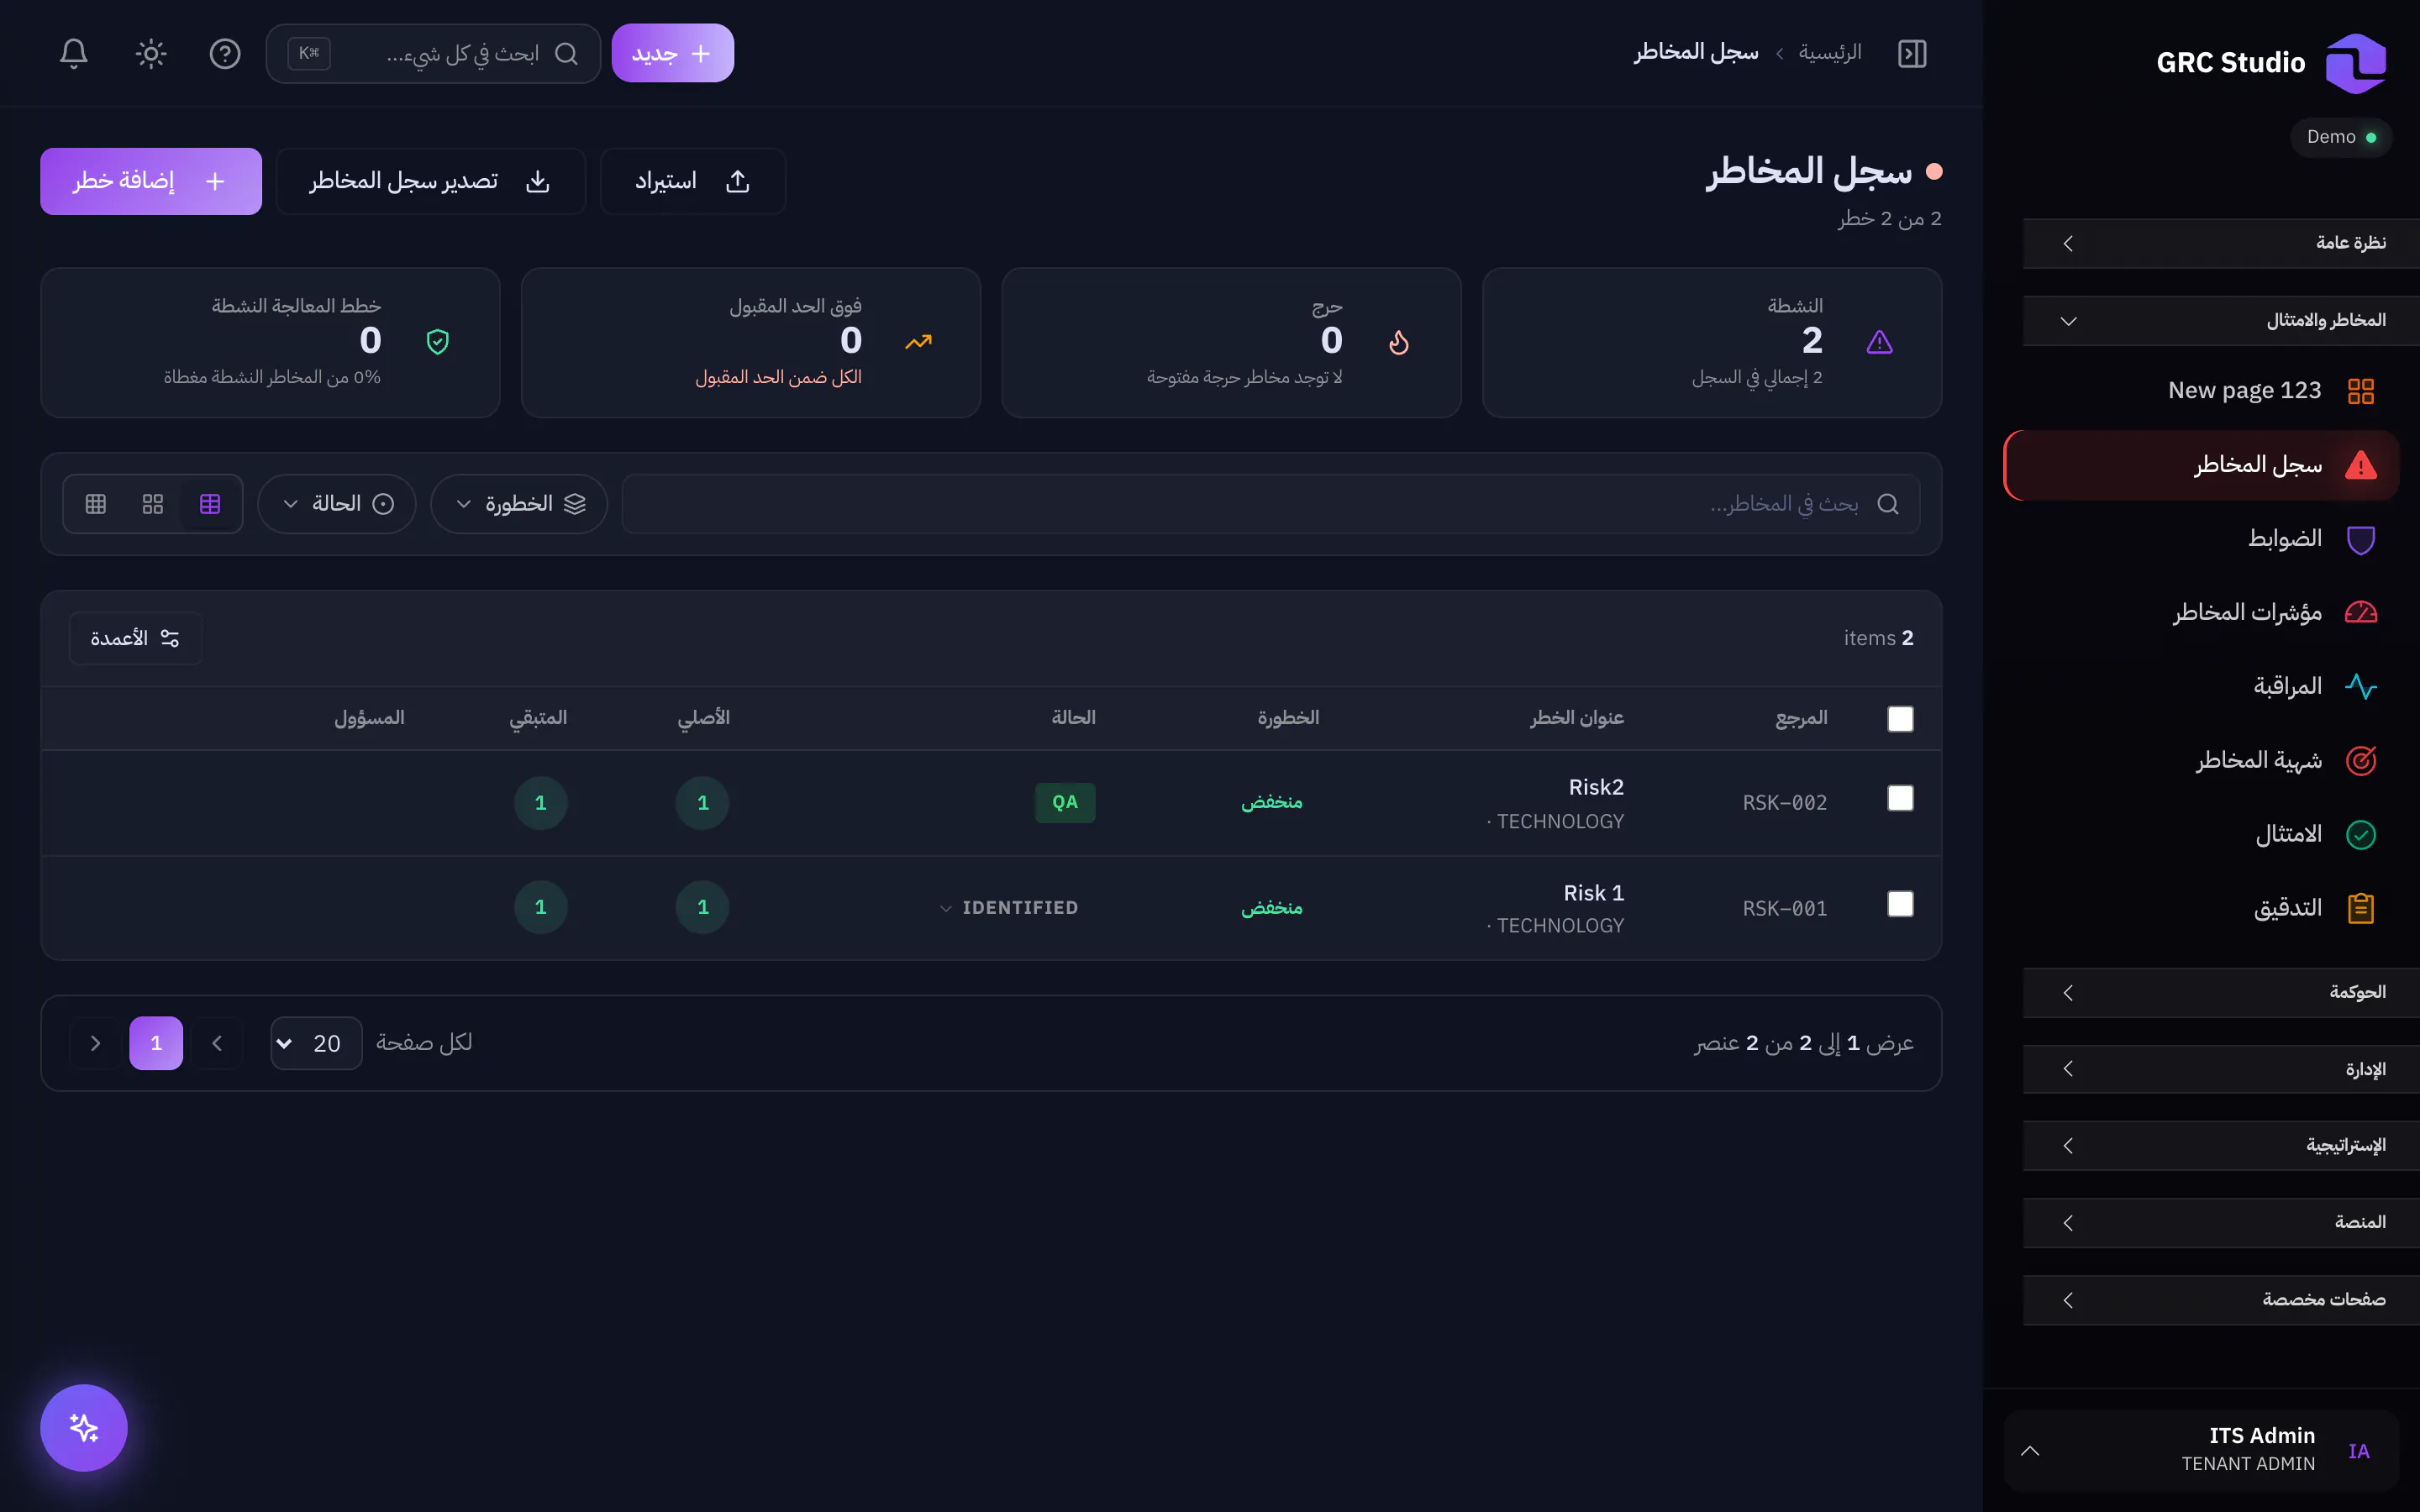Viewport: 2420px width, 1512px height.
Task: Open الأعمدة columns button
Action: coord(135,638)
